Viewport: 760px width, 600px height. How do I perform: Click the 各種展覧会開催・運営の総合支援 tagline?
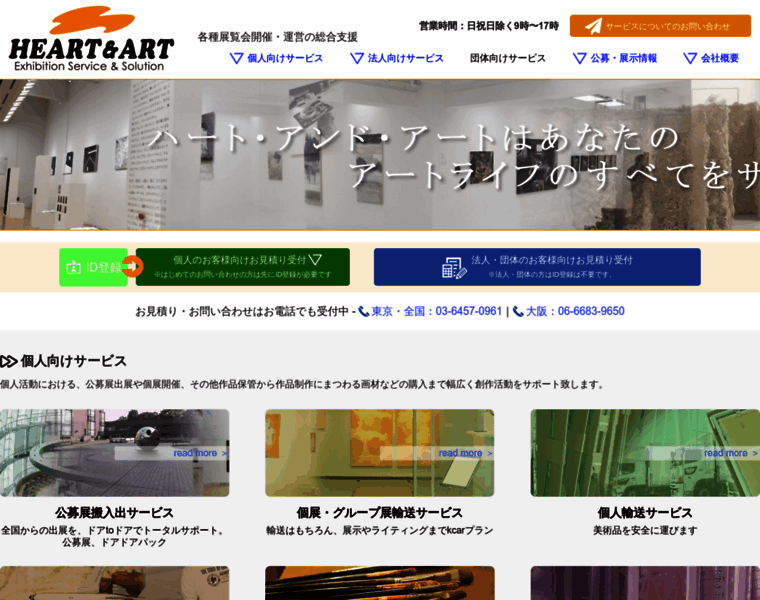pos(278,37)
